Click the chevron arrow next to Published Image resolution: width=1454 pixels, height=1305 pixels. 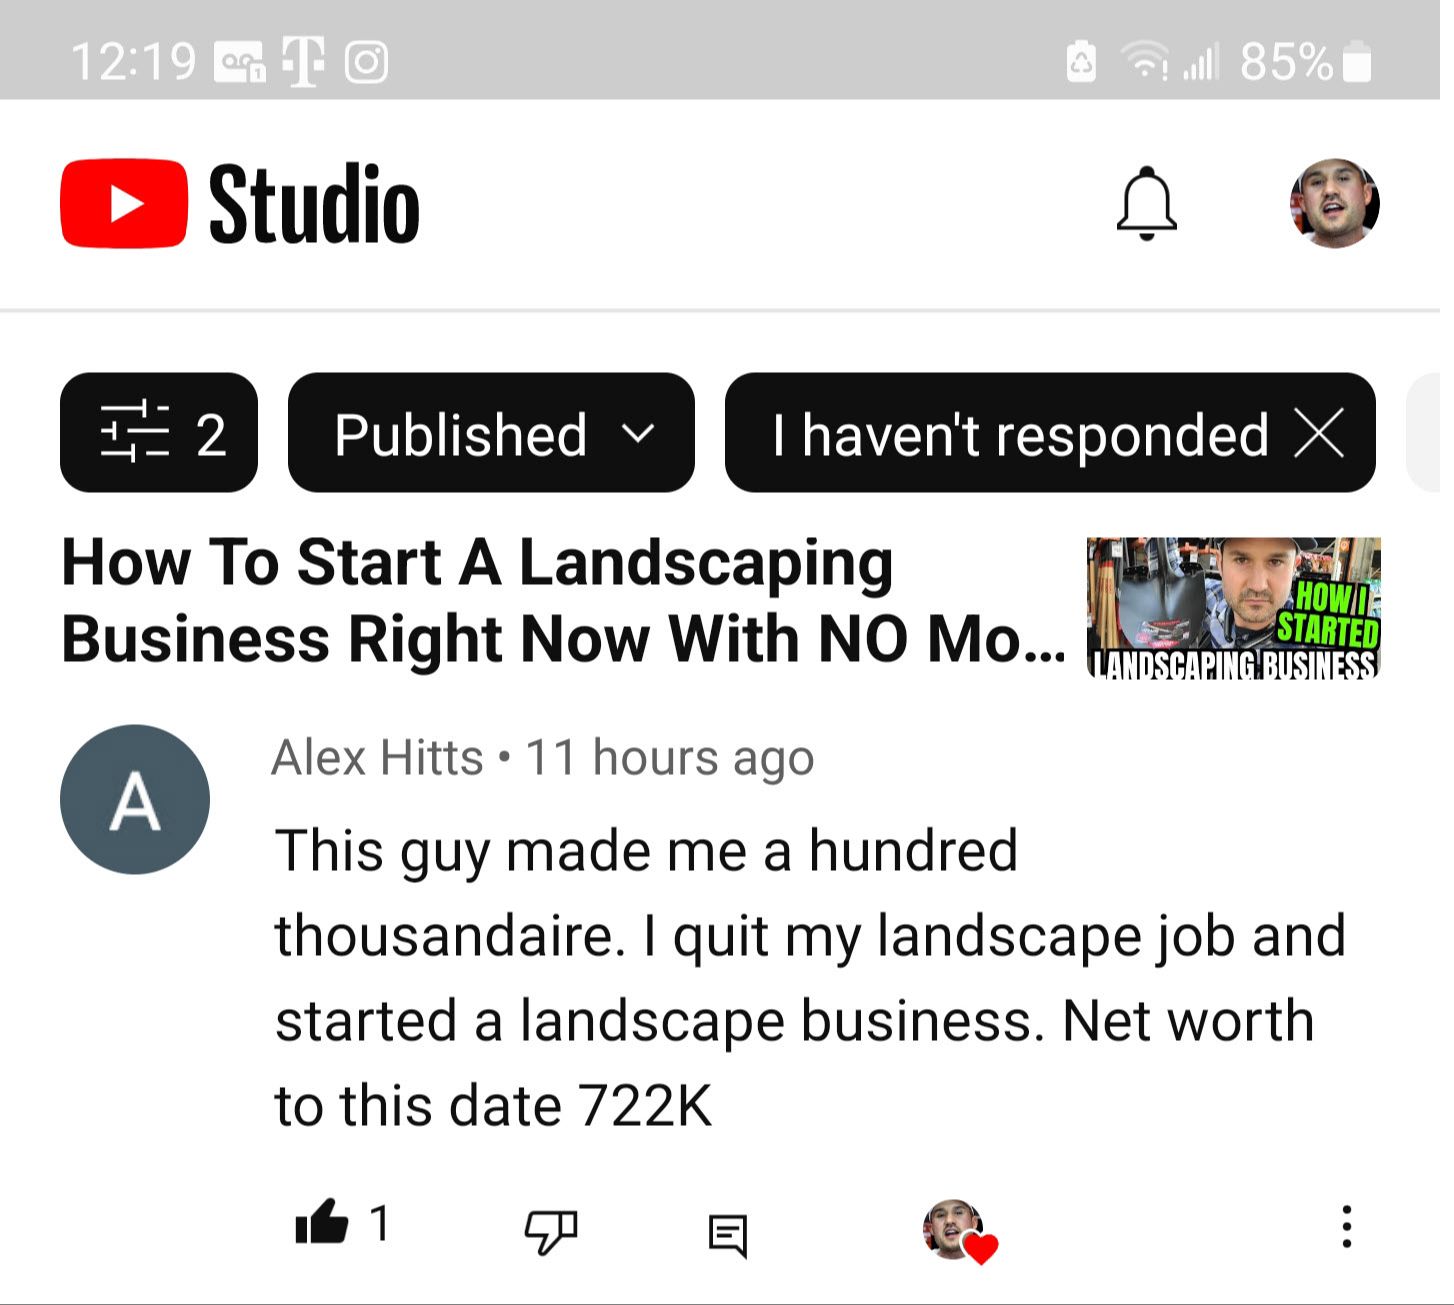(x=637, y=434)
